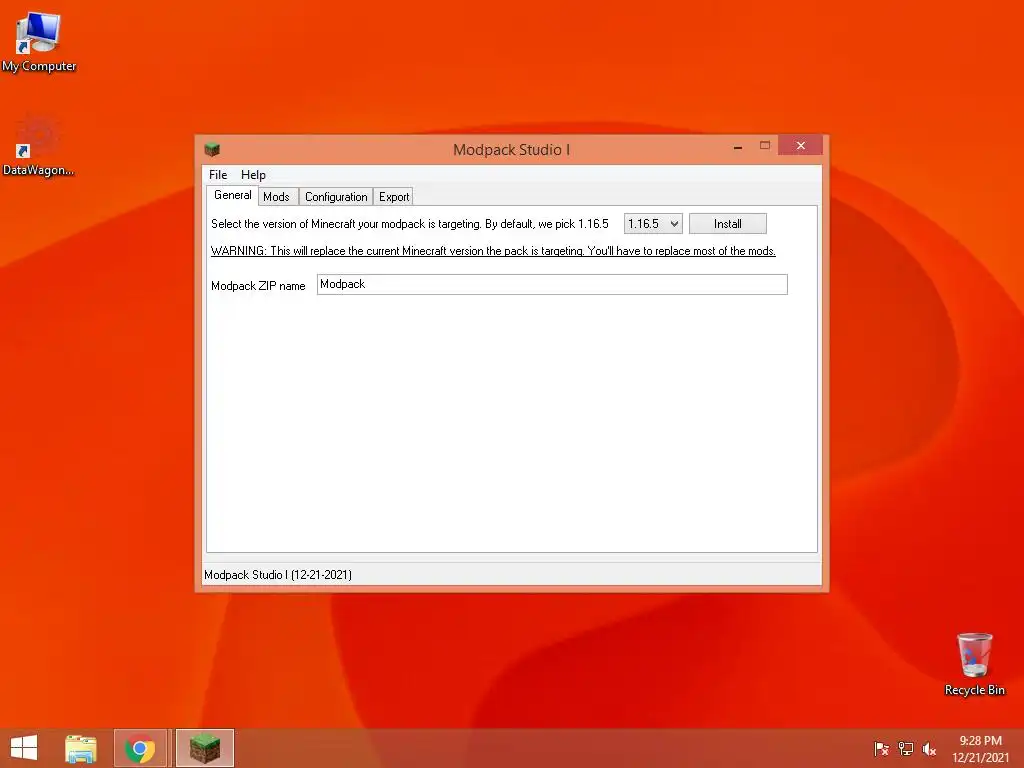Minimize the Modpack Studio window
1024x768 pixels.
[738, 146]
